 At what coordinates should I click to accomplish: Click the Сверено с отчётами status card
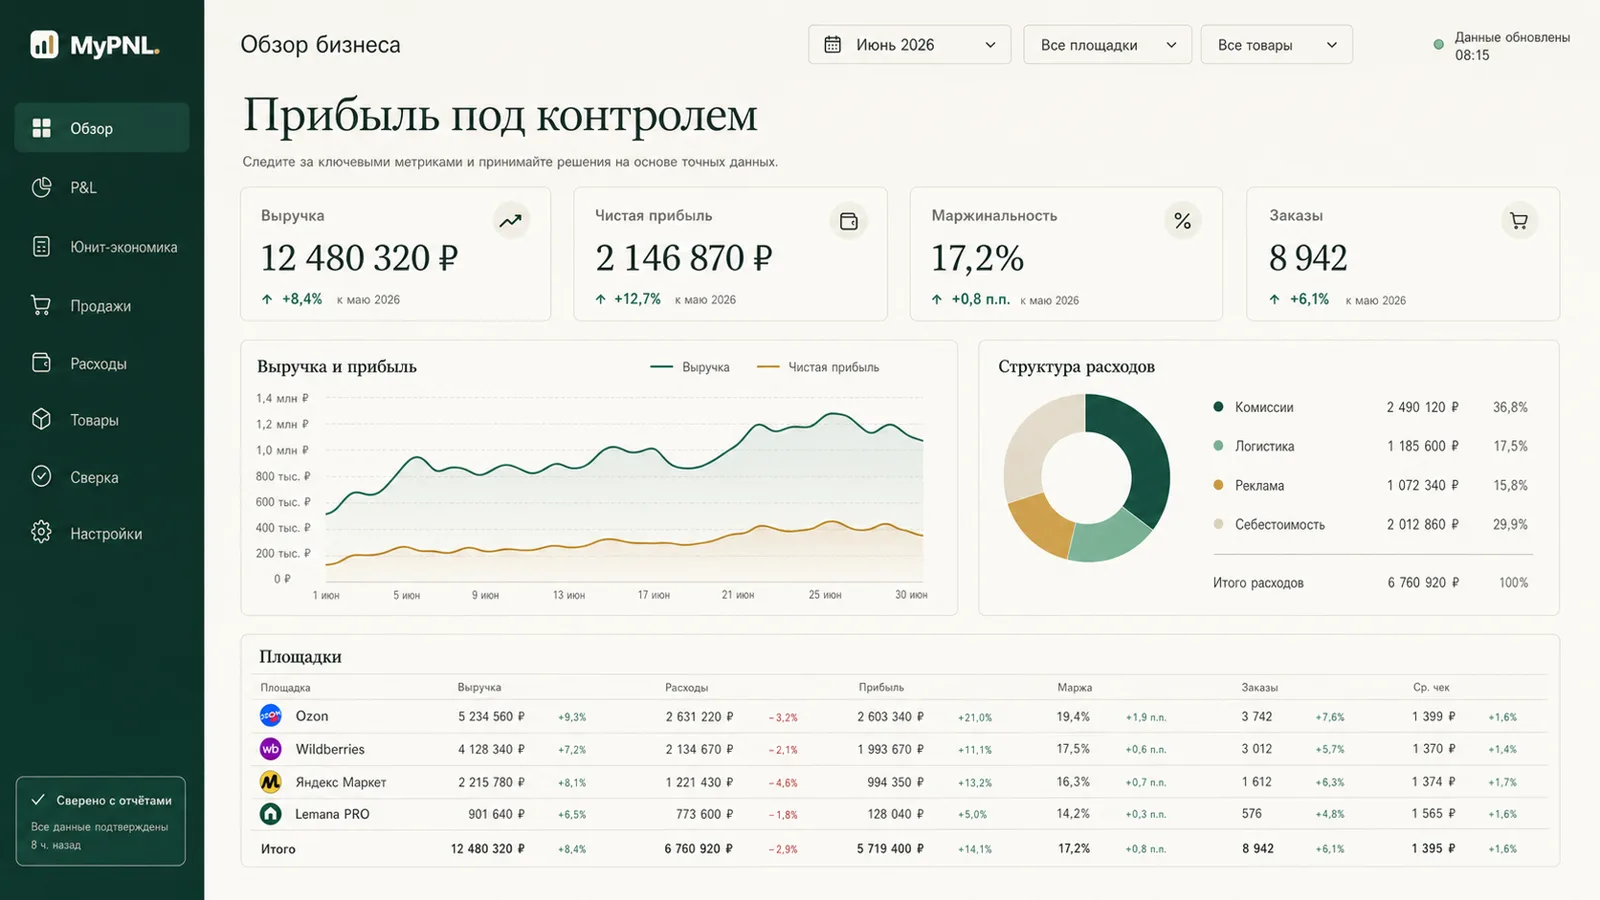pos(101,821)
